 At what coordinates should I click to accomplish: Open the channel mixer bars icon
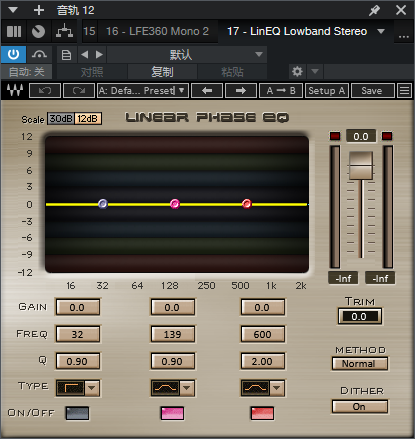click(14, 31)
